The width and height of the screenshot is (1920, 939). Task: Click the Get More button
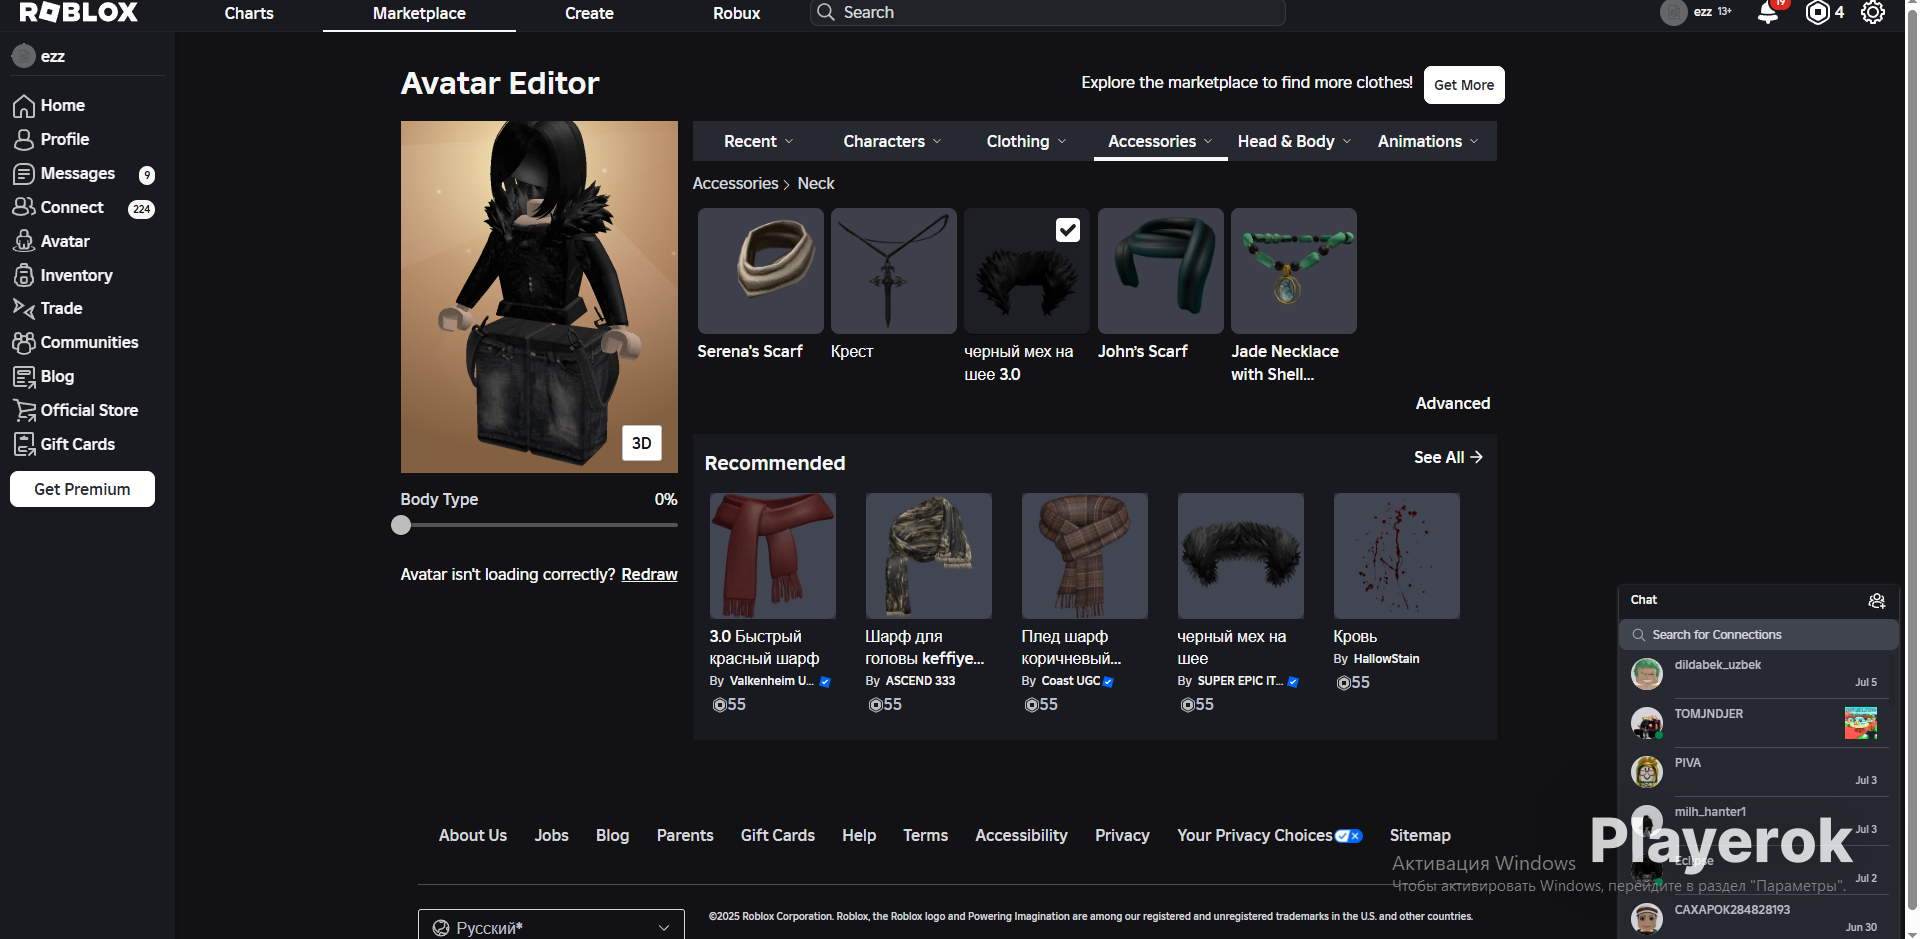[1464, 85]
